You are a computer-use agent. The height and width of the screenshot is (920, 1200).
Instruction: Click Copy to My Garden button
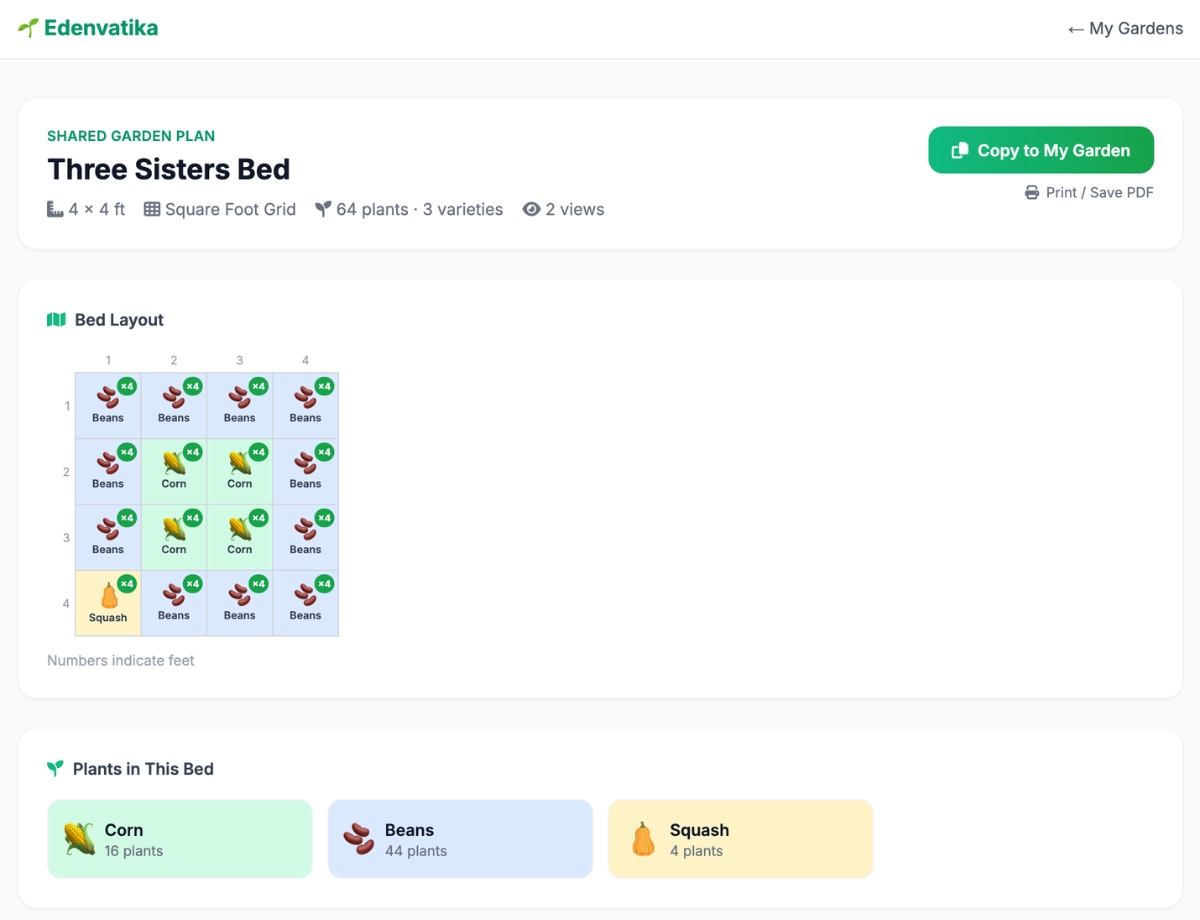click(x=1041, y=150)
